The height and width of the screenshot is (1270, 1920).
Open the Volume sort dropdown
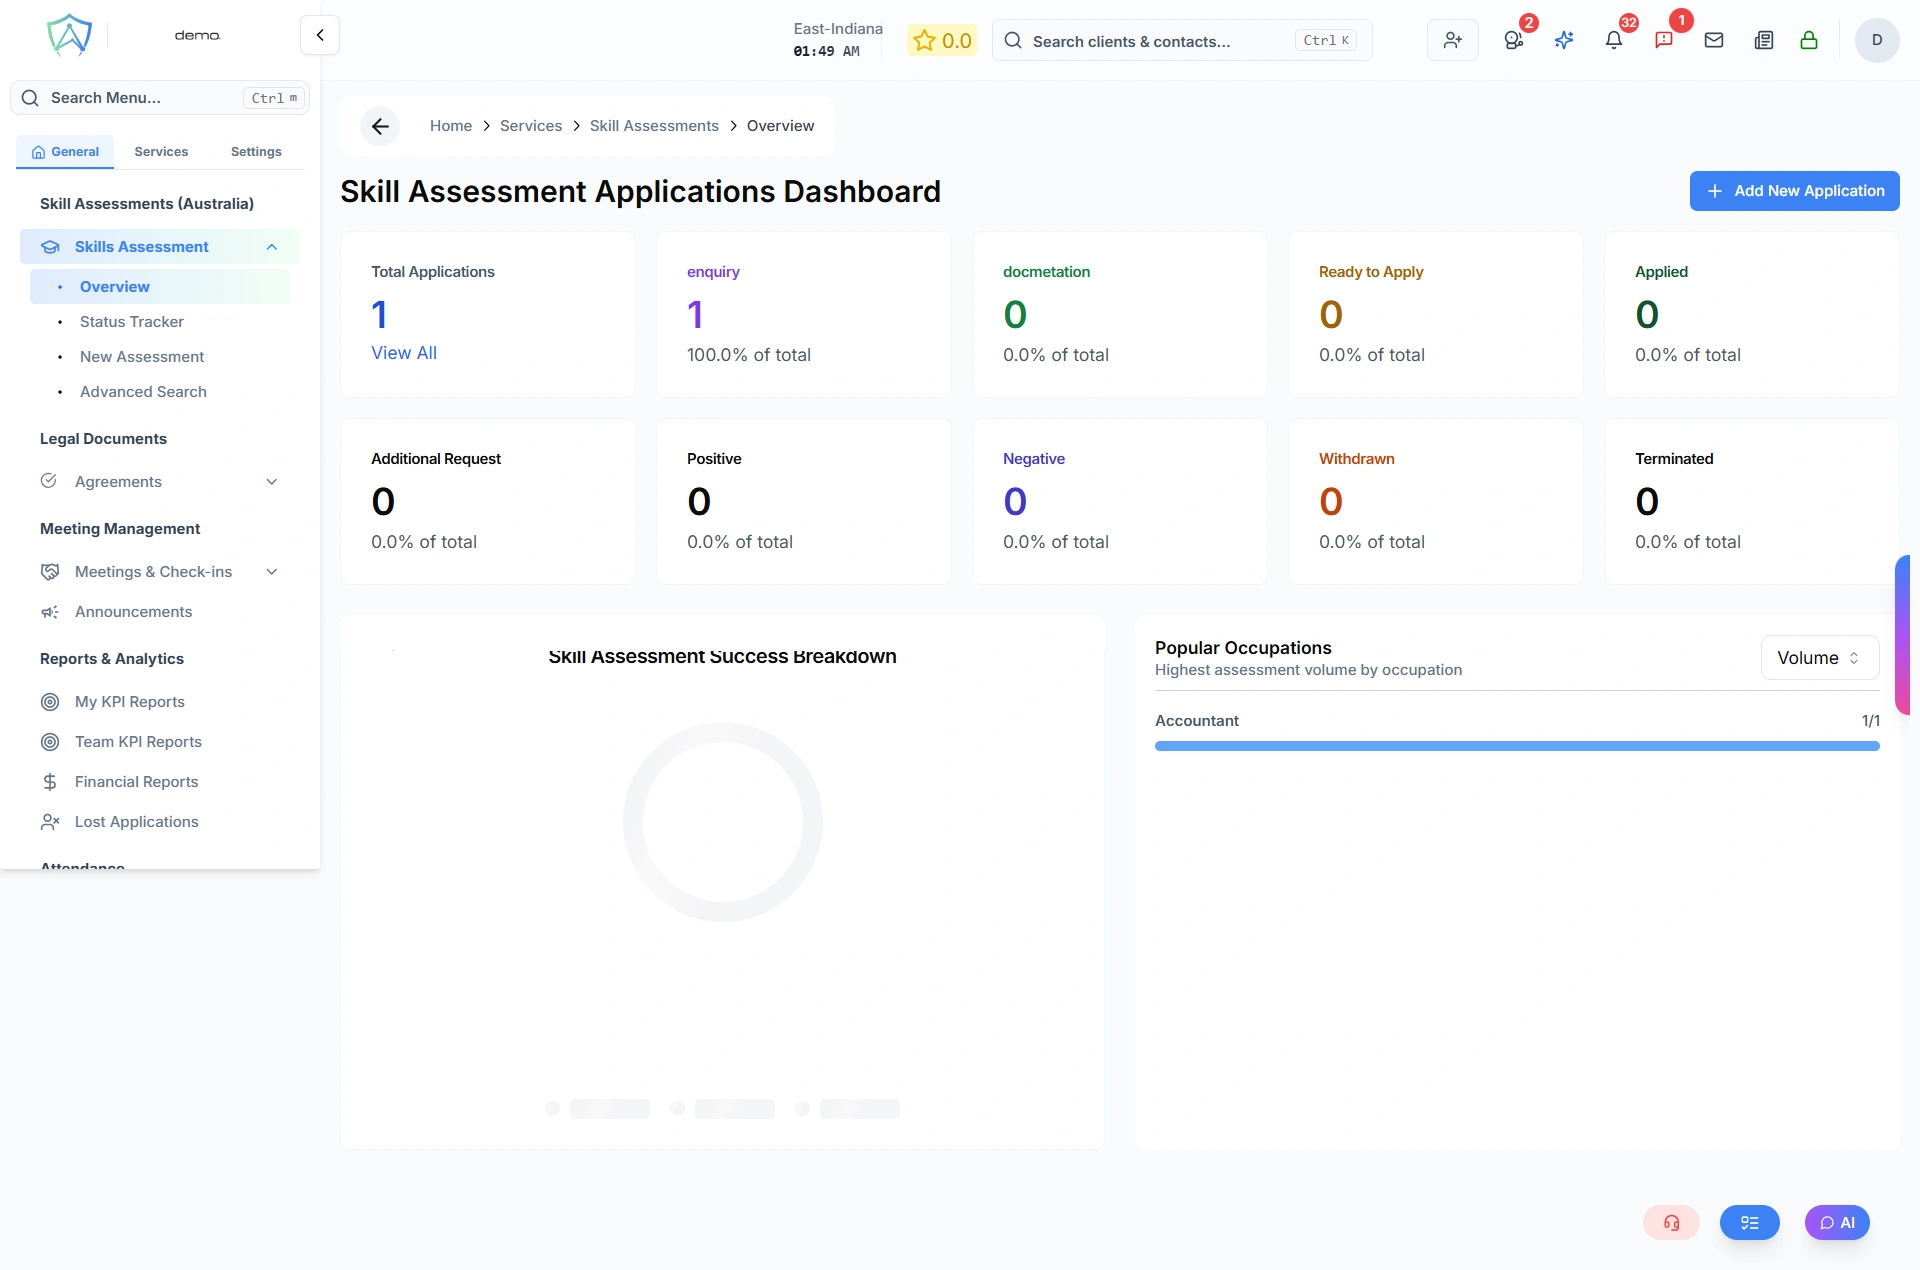(1819, 658)
